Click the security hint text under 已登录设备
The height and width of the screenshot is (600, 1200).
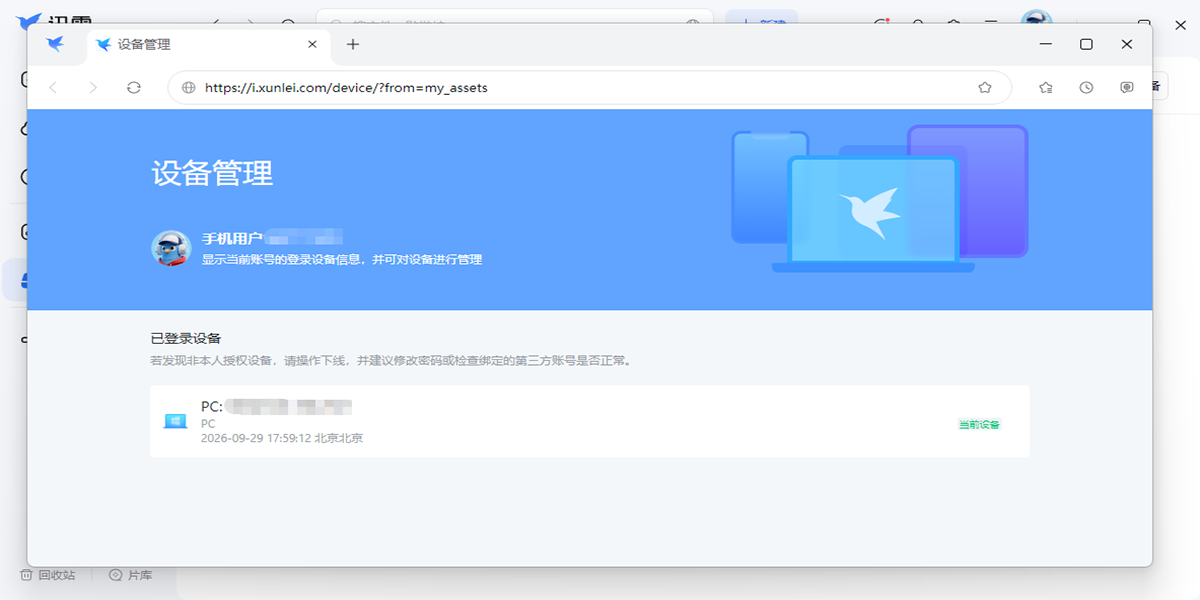[x=391, y=360]
